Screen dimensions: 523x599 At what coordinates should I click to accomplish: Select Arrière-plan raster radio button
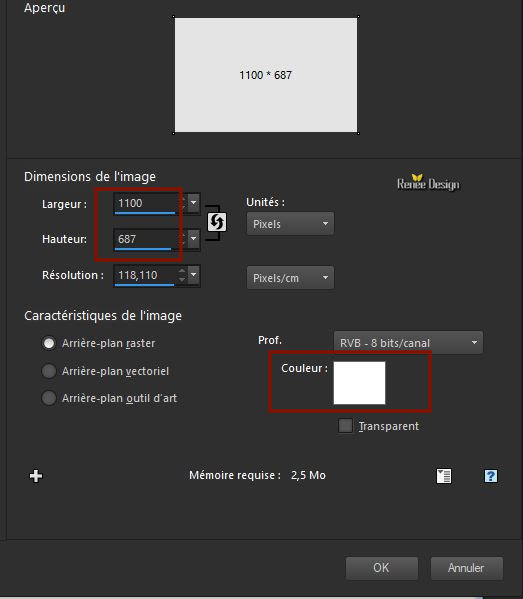point(49,343)
